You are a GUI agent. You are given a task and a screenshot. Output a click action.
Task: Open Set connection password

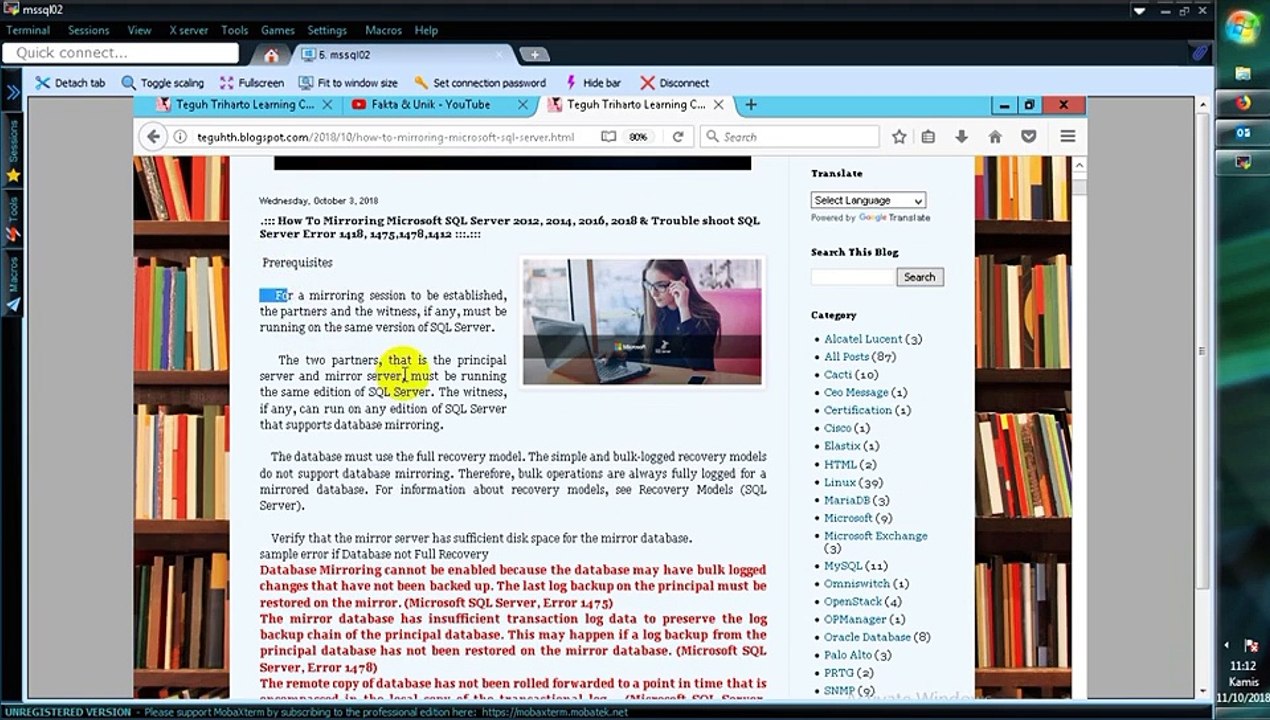(x=480, y=83)
